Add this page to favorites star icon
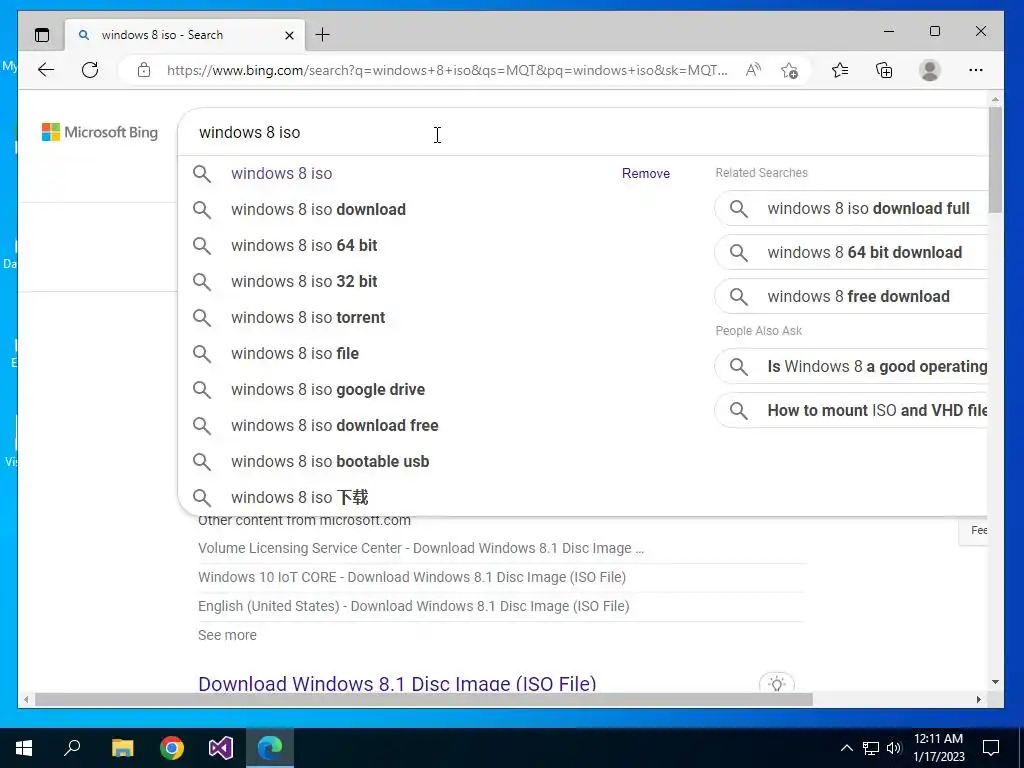Viewport: 1024px width, 768px height. (x=790, y=71)
